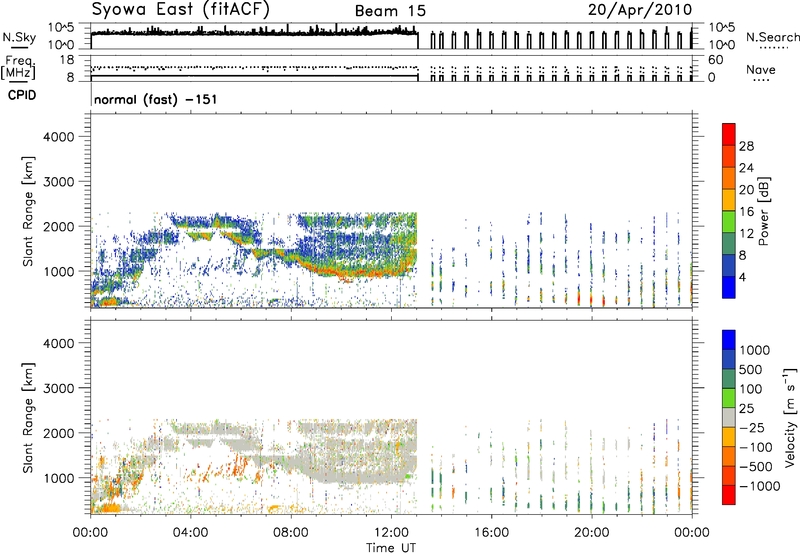
Task: Click the date '20/Apr/2010'
Action: click(640, 10)
